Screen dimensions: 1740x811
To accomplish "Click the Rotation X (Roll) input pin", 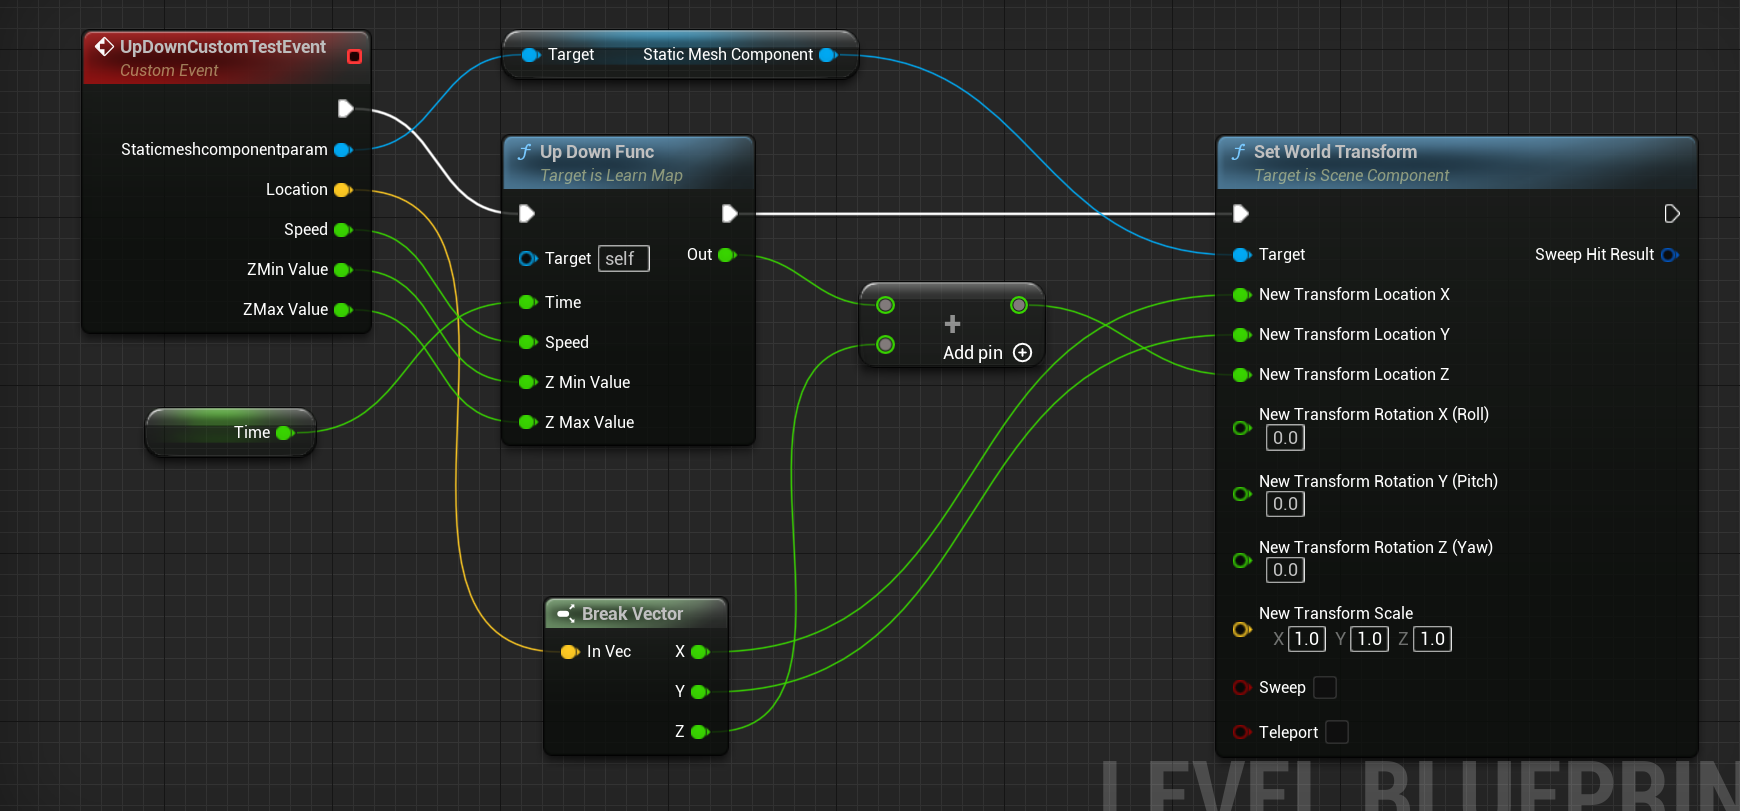I will pyautogui.click(x=1242, y=428).
